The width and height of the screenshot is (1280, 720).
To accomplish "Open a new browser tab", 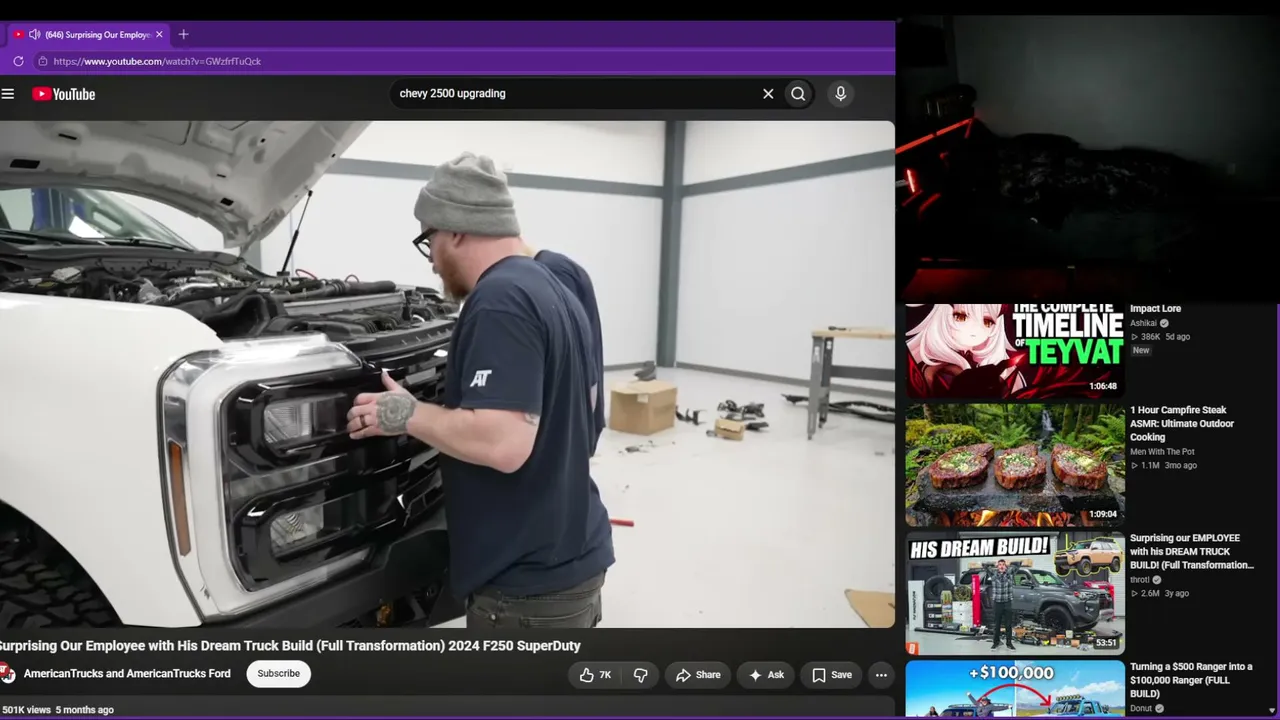I will pos(183,34).
